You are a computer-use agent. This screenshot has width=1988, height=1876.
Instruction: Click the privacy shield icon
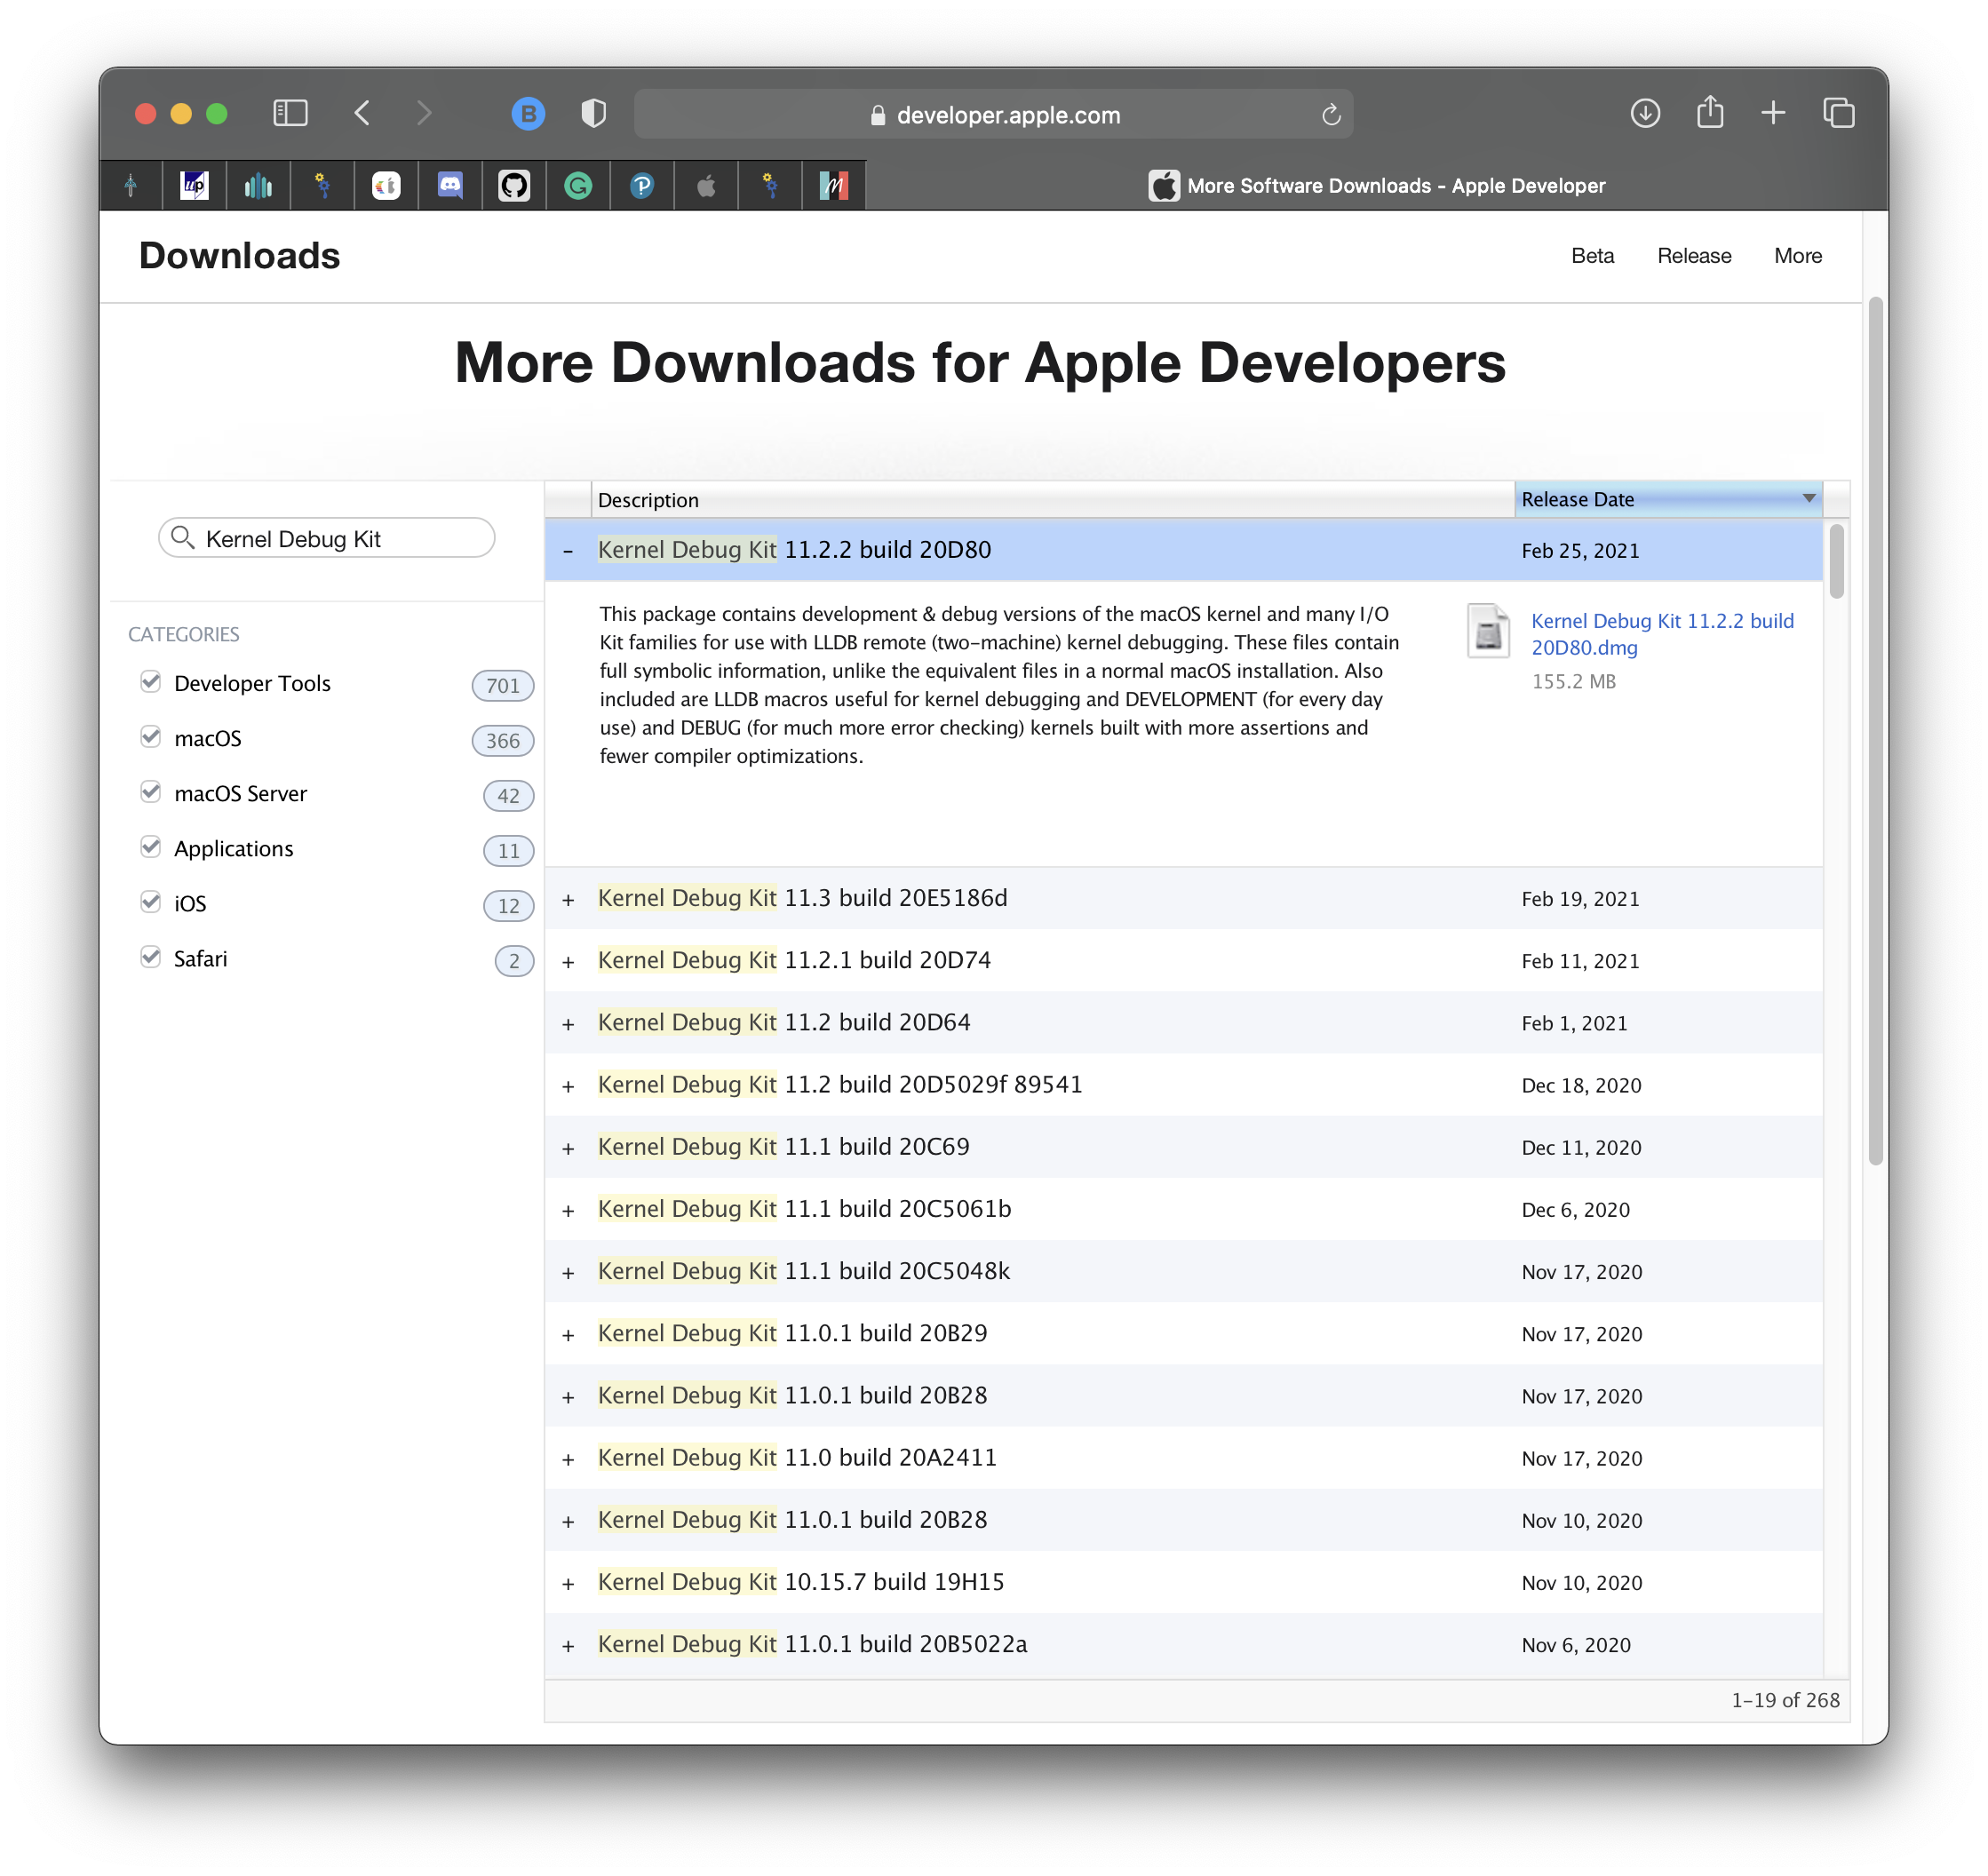(593, 113)
